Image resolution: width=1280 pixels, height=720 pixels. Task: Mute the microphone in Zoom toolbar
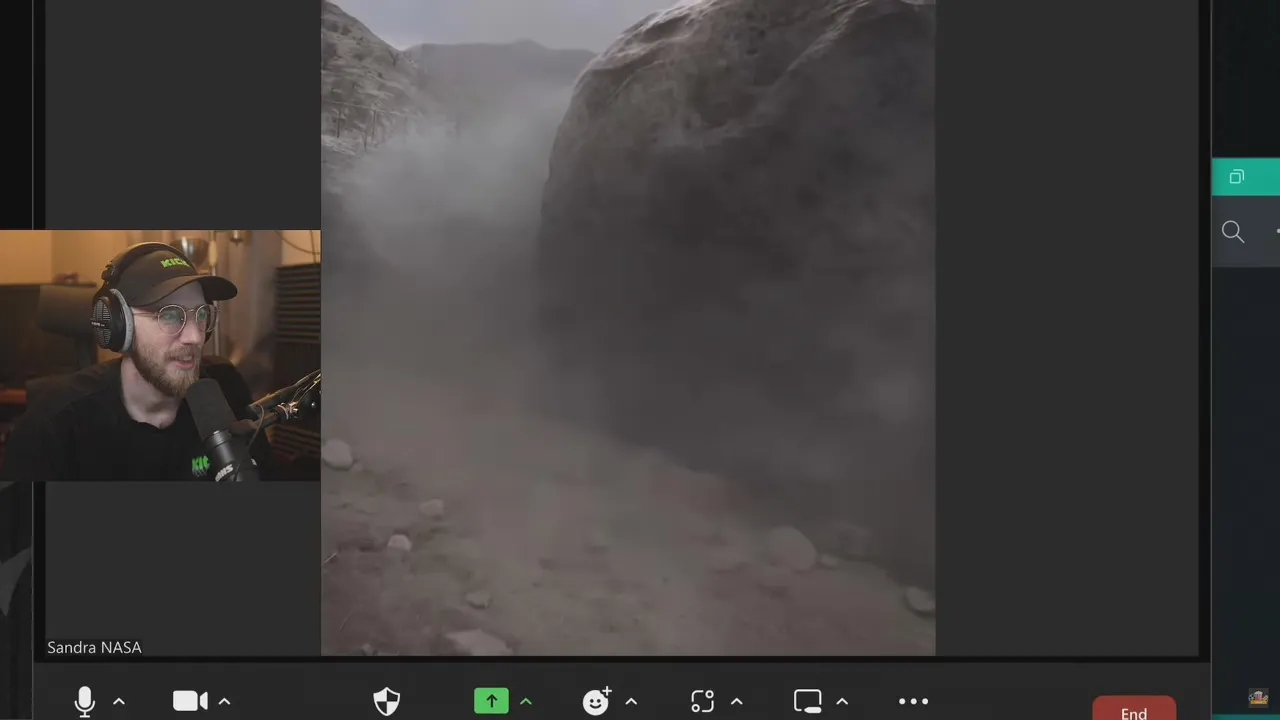[85, 702]
